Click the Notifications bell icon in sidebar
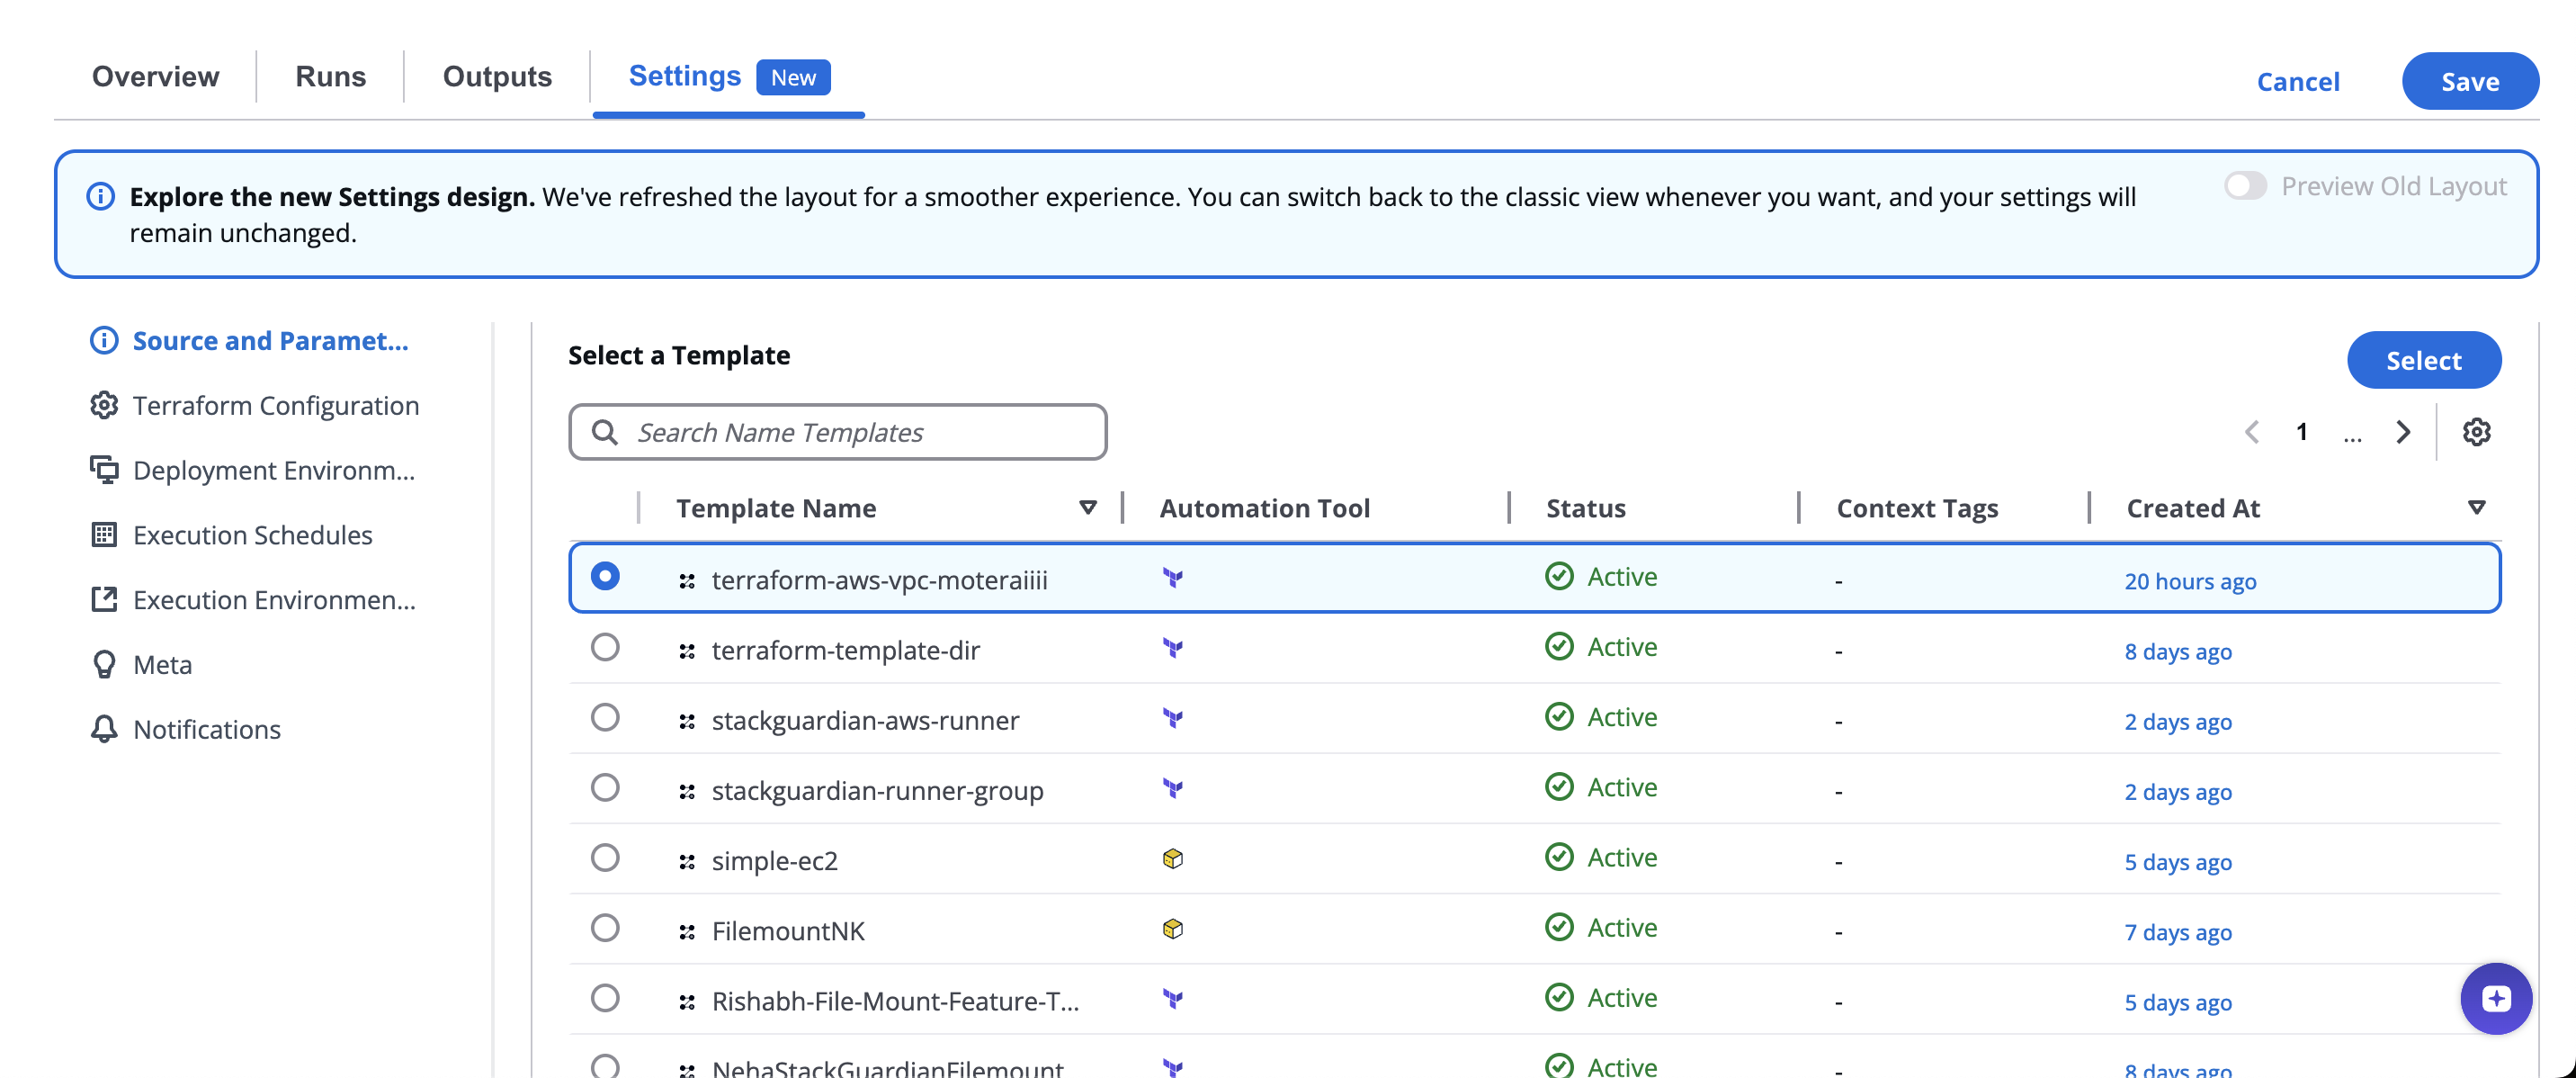Viewport: 2576px width, 1078px height. click(104, 729)
